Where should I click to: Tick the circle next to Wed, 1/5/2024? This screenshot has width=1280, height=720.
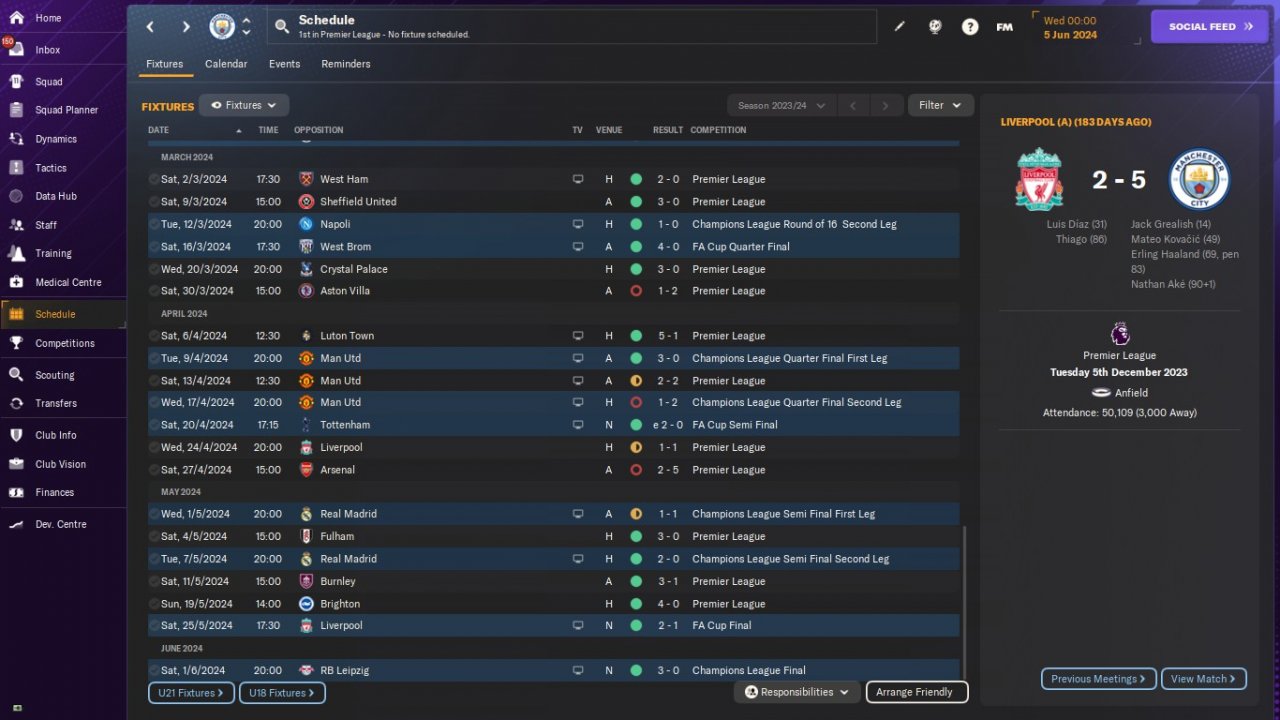154,514
